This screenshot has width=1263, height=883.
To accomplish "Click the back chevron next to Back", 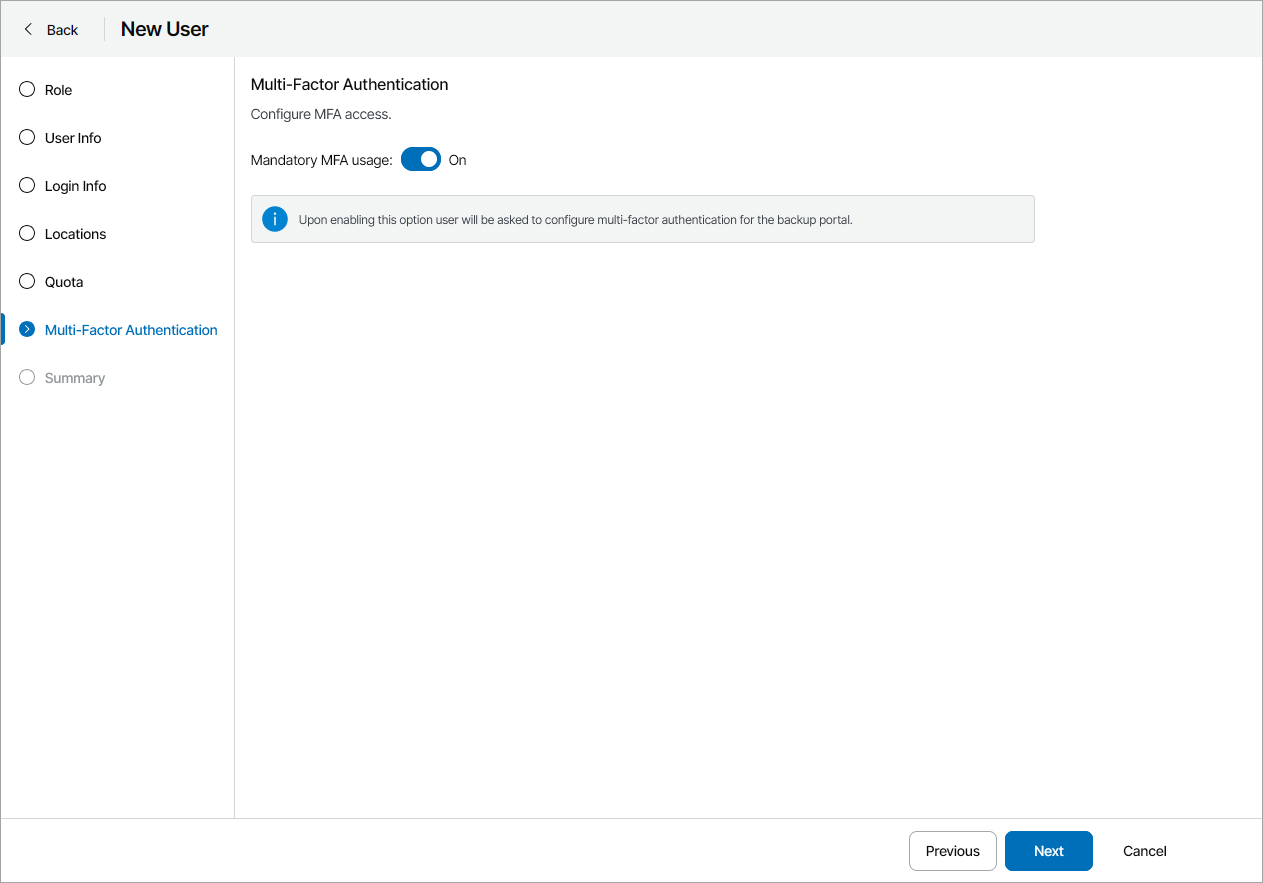I will pos(29,29).
